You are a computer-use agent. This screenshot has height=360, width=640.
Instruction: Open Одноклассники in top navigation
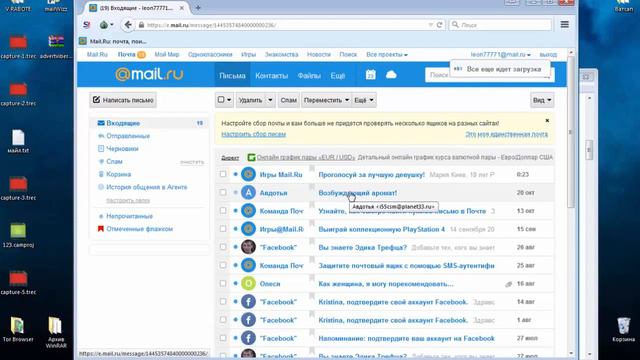[210, 54]
